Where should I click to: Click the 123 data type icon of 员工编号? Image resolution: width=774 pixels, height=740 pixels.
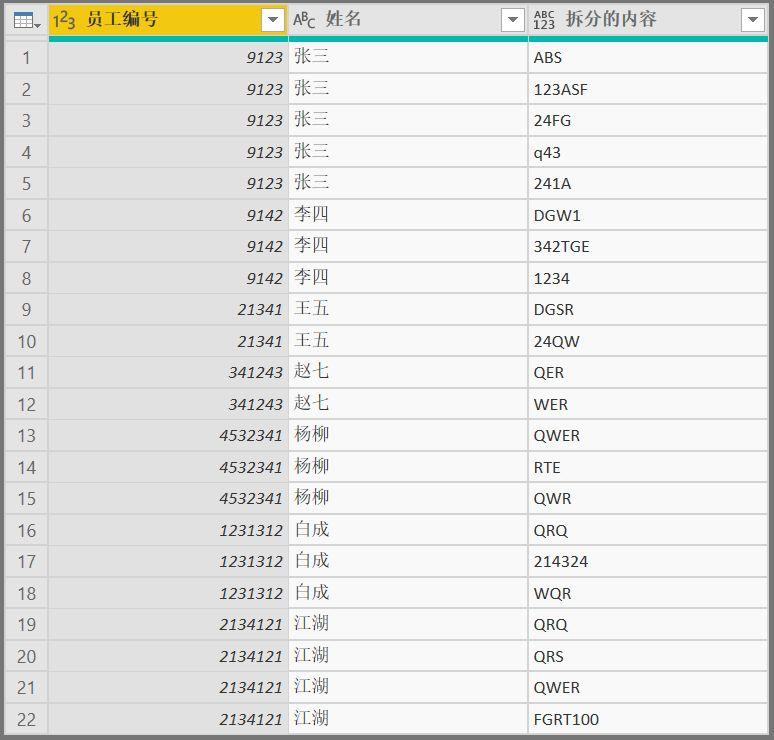click(x=64, y=20)
